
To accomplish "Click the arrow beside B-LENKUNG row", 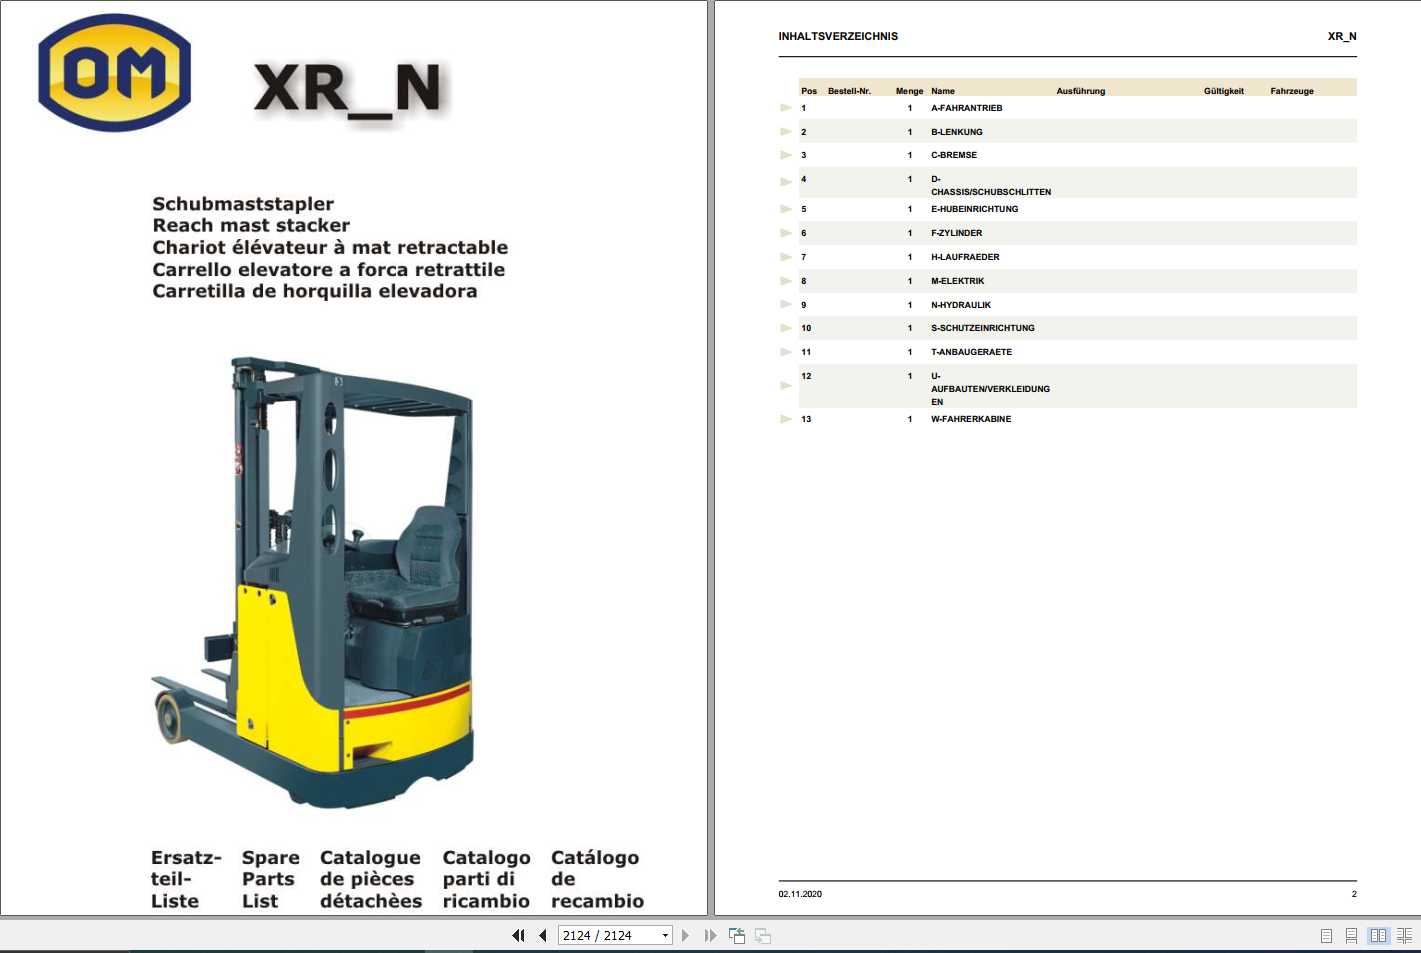I will (786, 131).
